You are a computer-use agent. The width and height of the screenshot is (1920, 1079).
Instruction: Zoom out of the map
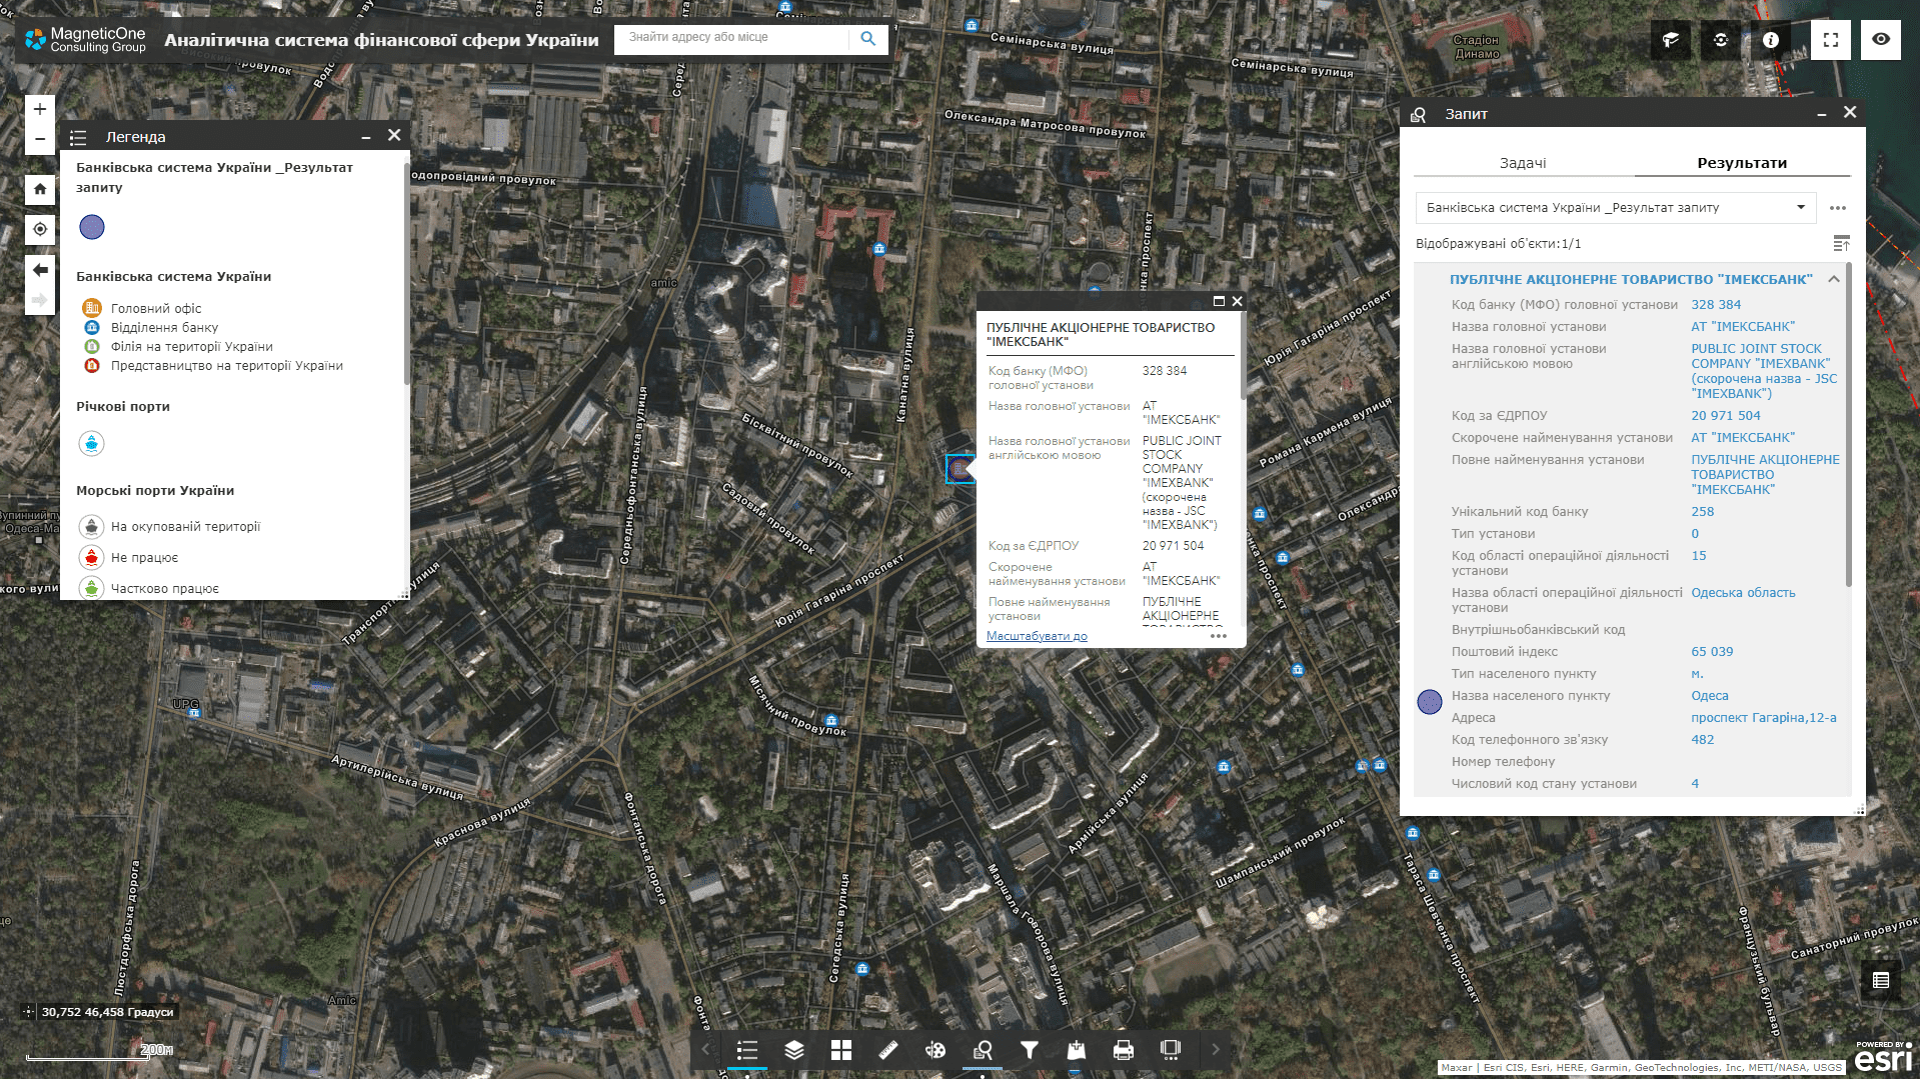[40, 139]
